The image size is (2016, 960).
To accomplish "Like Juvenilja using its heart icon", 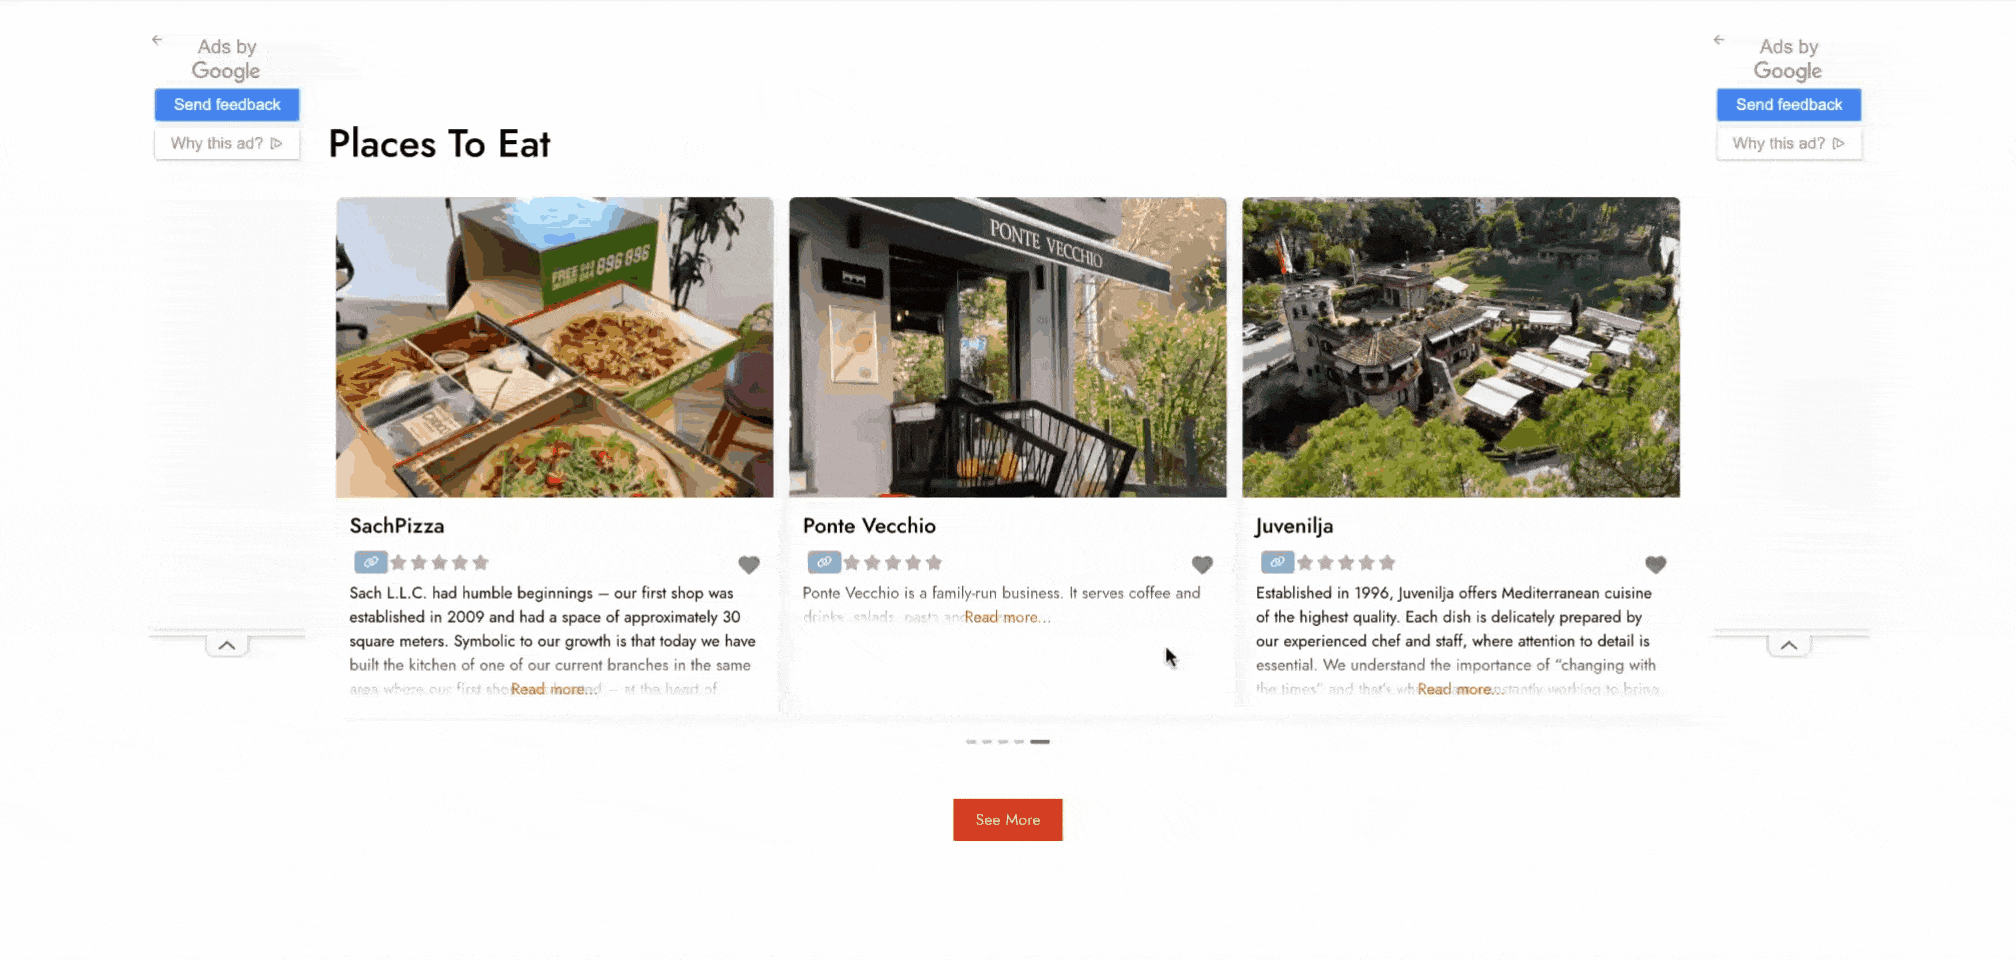I will point(1655,565).
